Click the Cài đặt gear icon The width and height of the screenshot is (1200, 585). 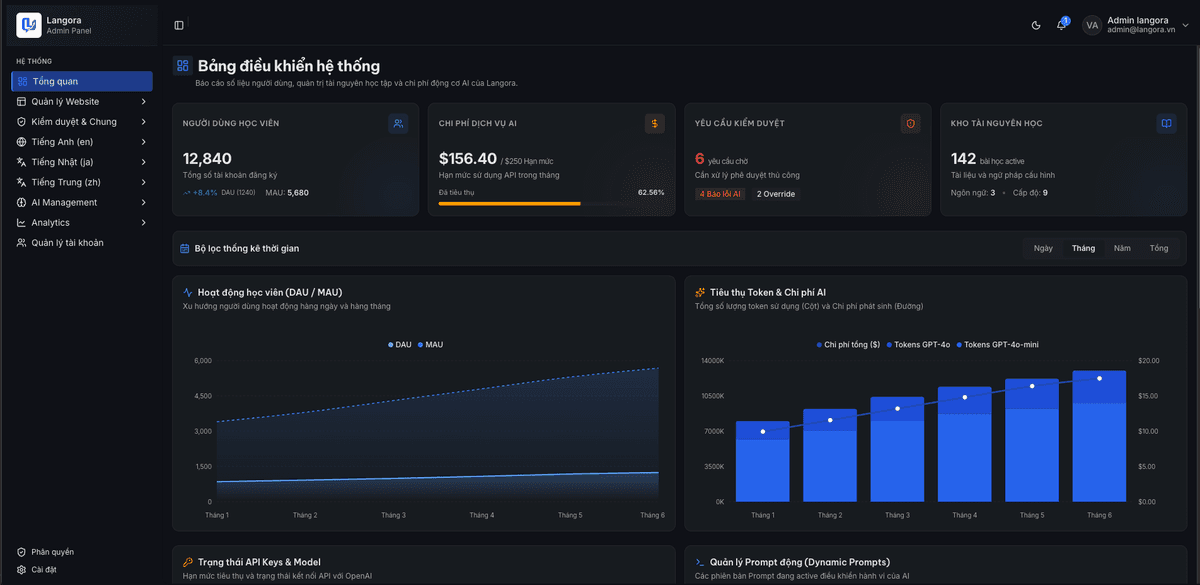click(x=22, y=570)
